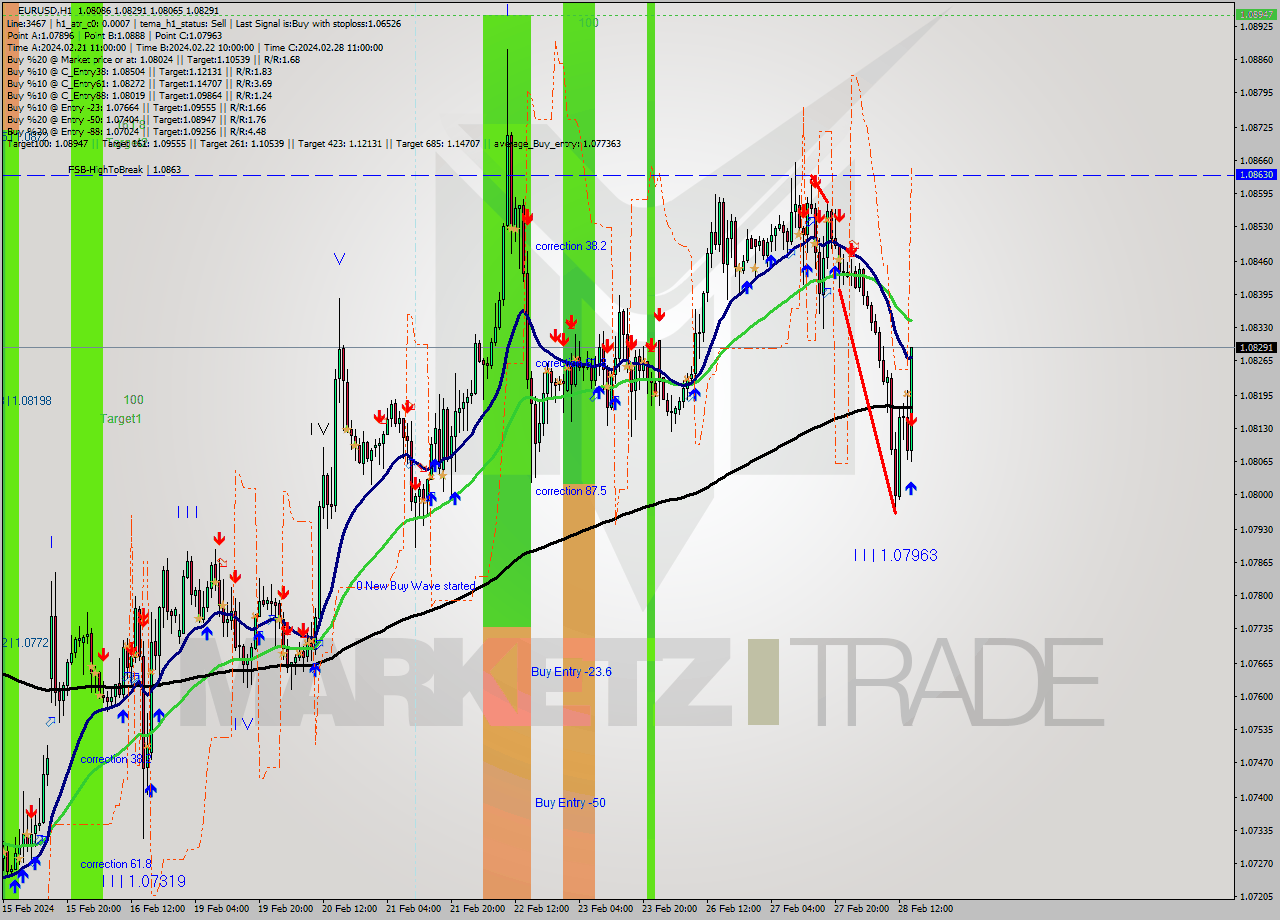The height and width of the screenshot is (920, 1280).
Task: Click the 1.08395 price axis label
Action: pyautogui.click(x=1256, y=294)
